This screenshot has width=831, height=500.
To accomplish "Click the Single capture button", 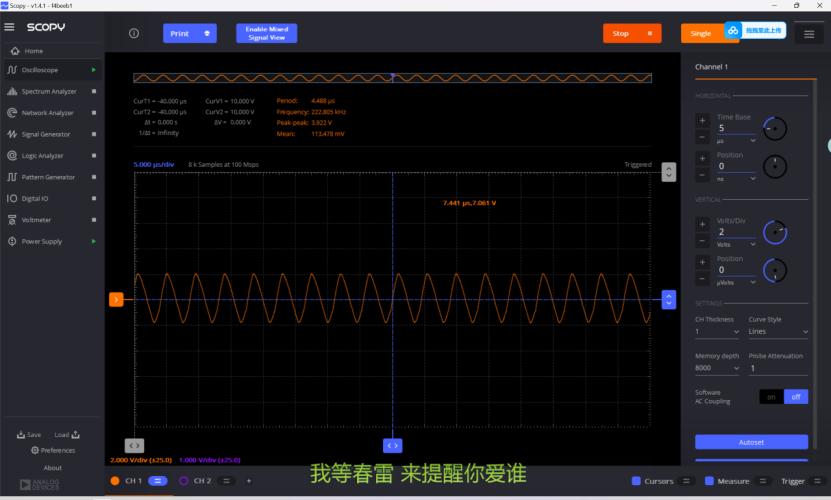I will pos(702,33).
